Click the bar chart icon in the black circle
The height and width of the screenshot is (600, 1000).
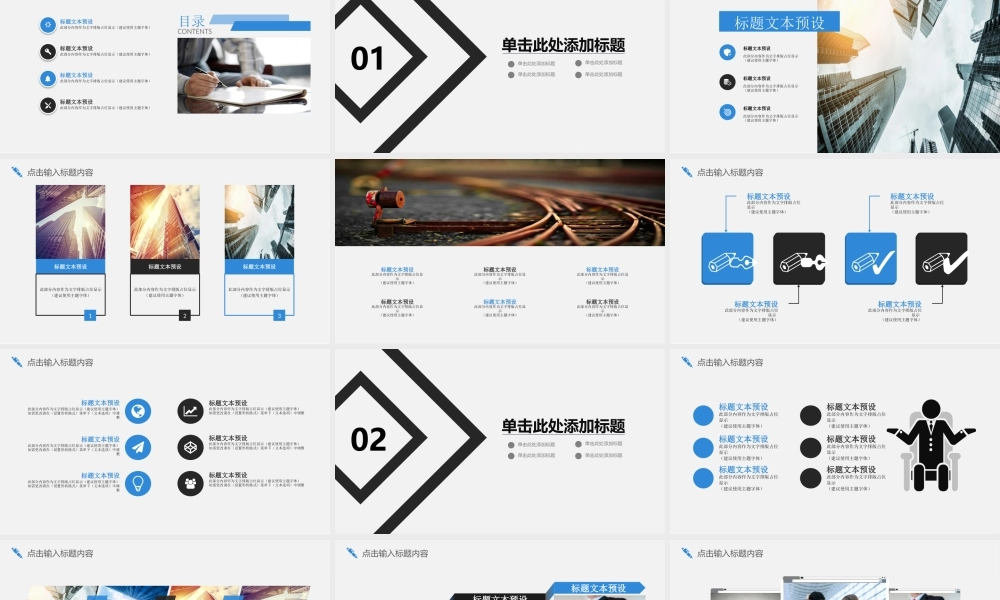click(x=190, y=410)
